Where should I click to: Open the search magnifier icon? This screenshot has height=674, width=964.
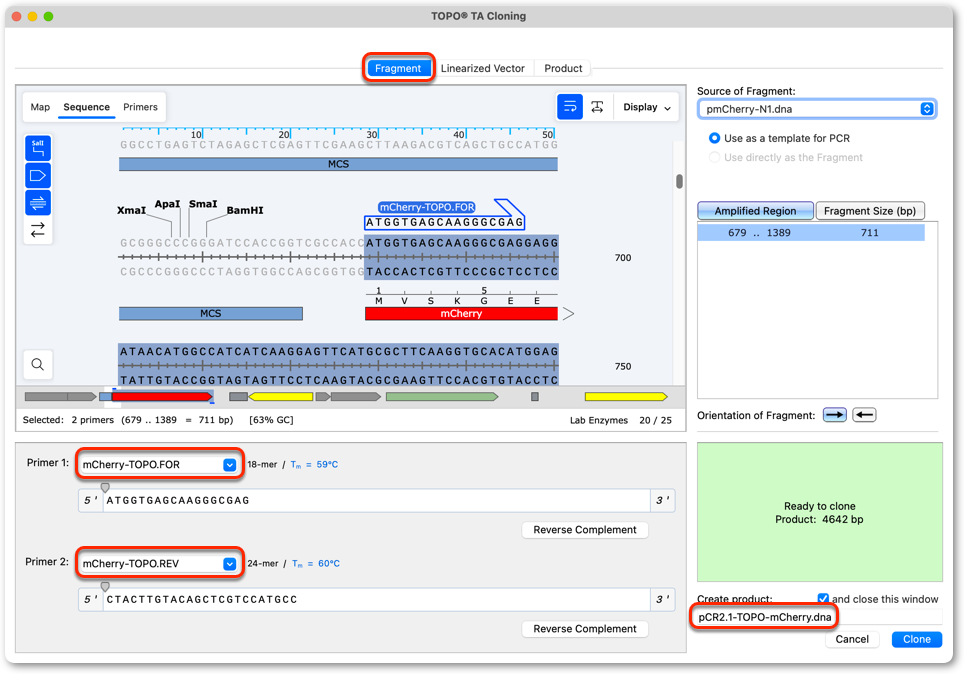[x=38, y=364]
